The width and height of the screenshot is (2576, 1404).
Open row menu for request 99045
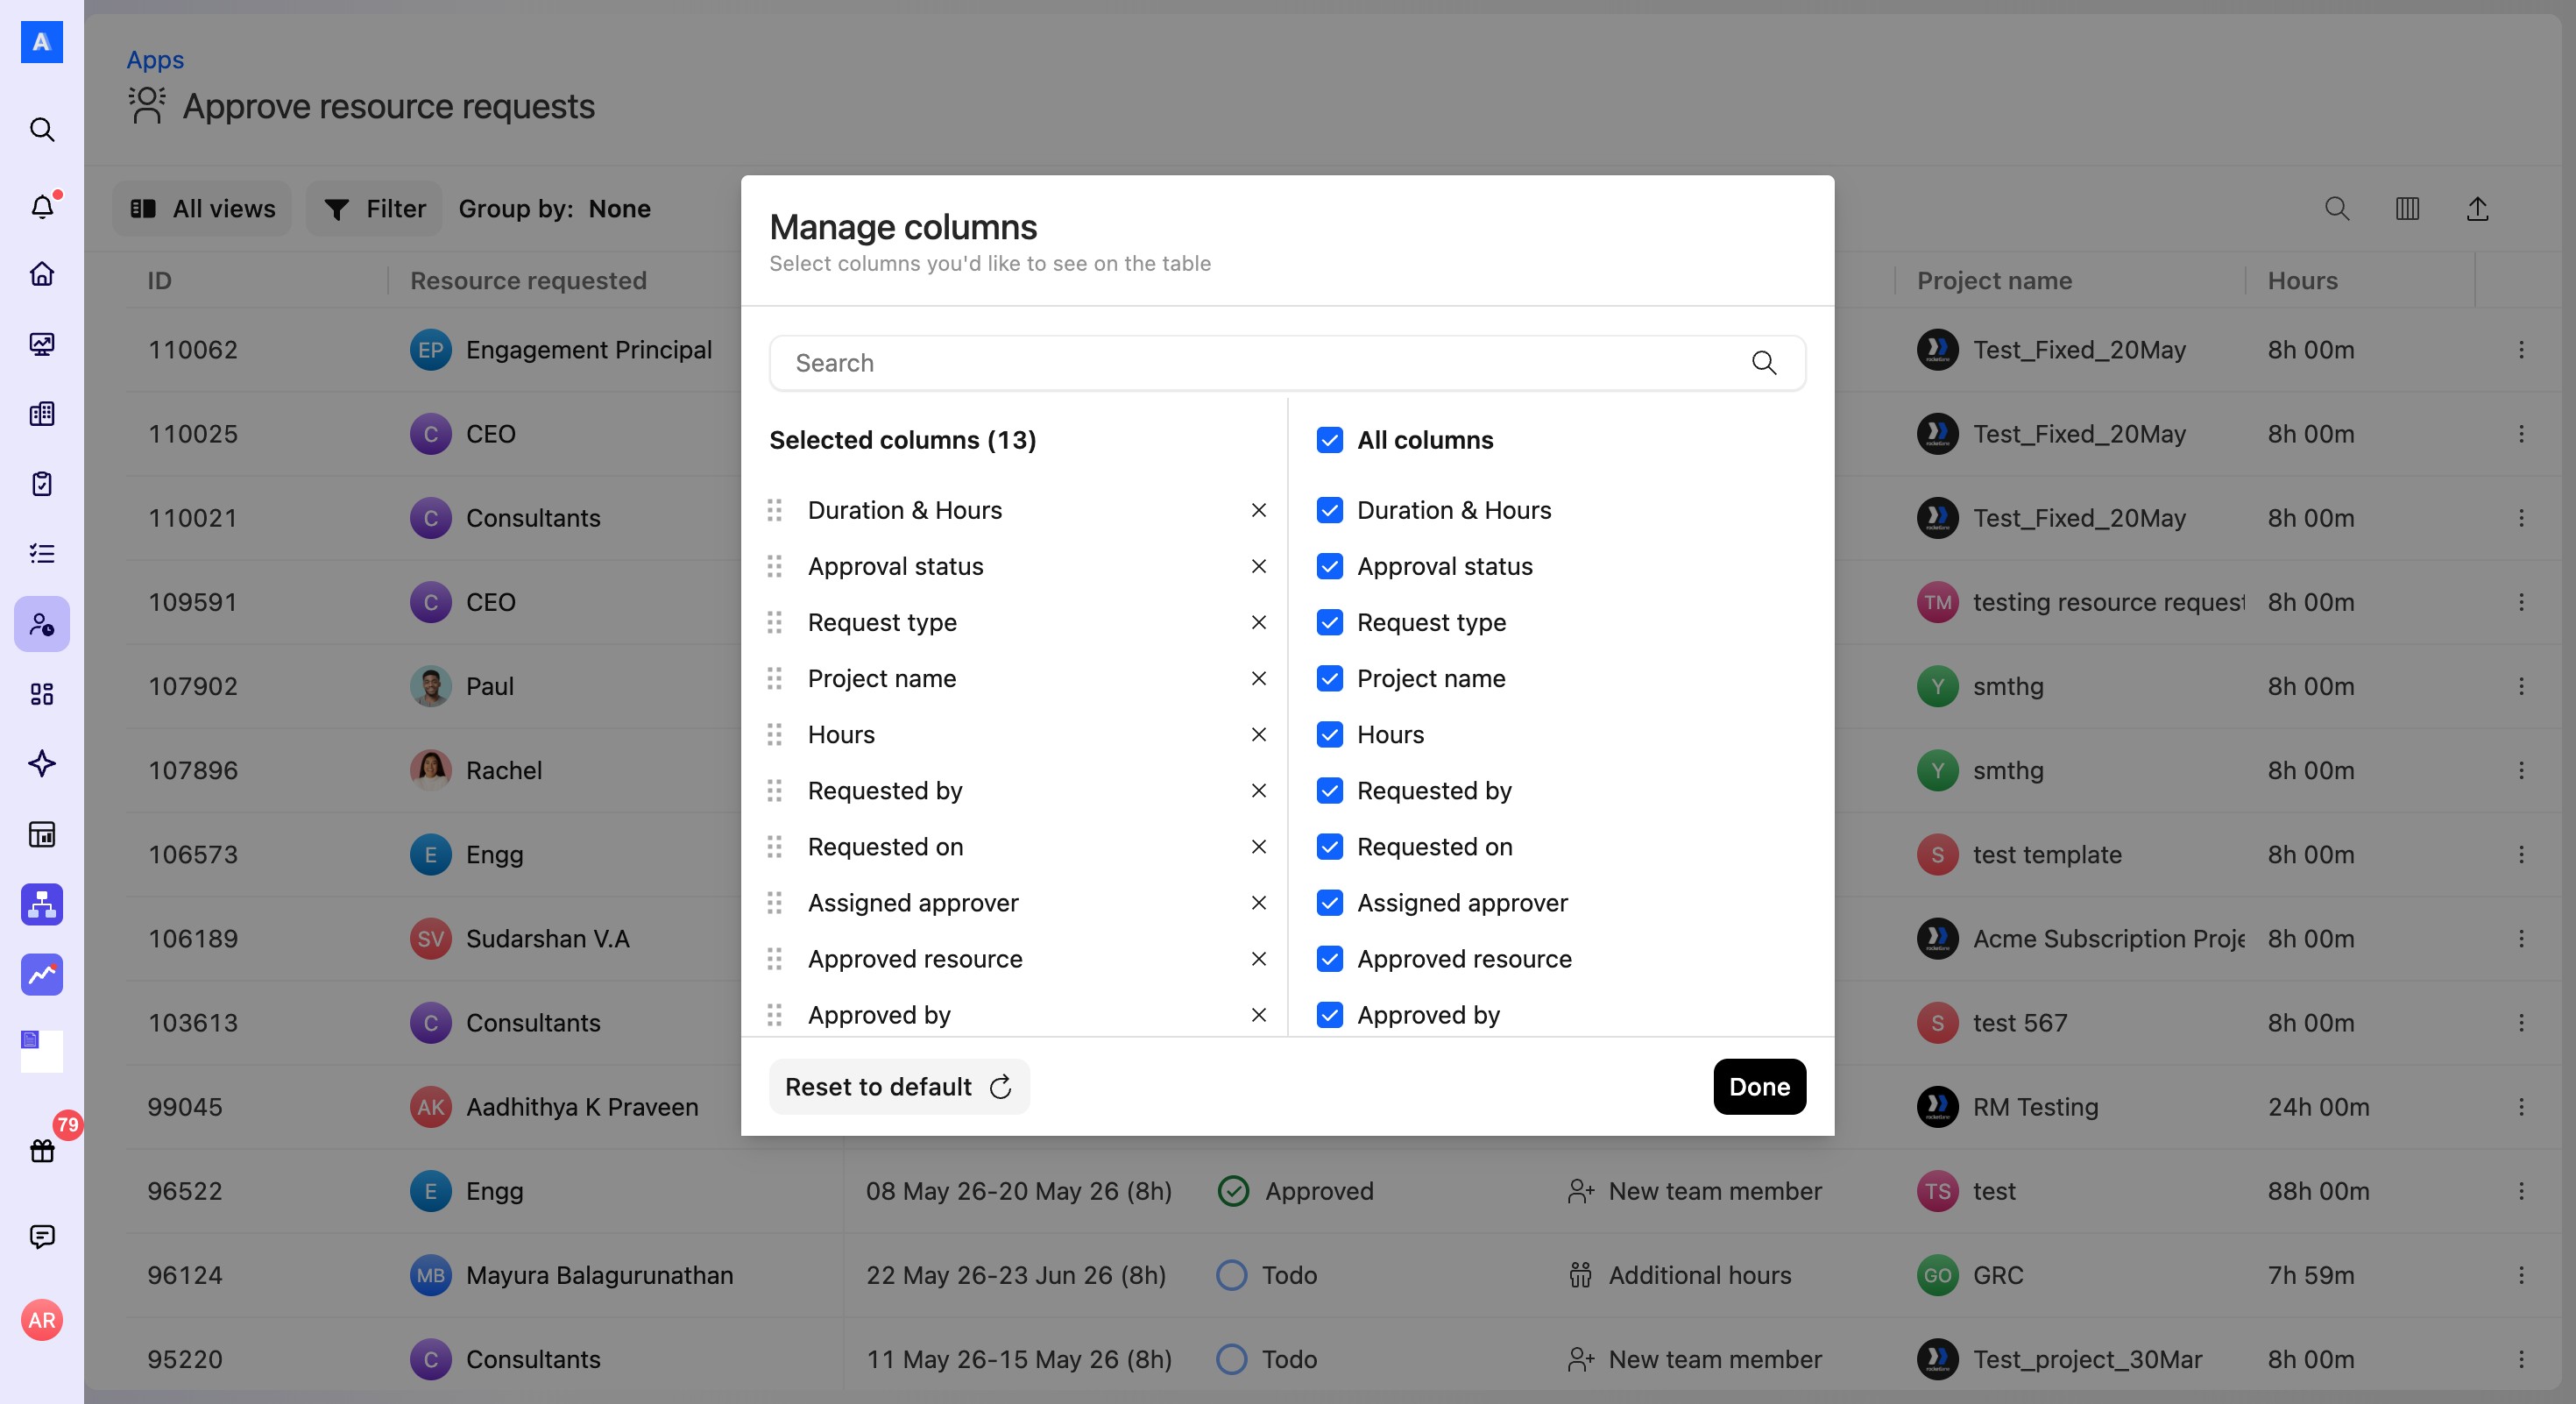[x=2521, y=1106]
